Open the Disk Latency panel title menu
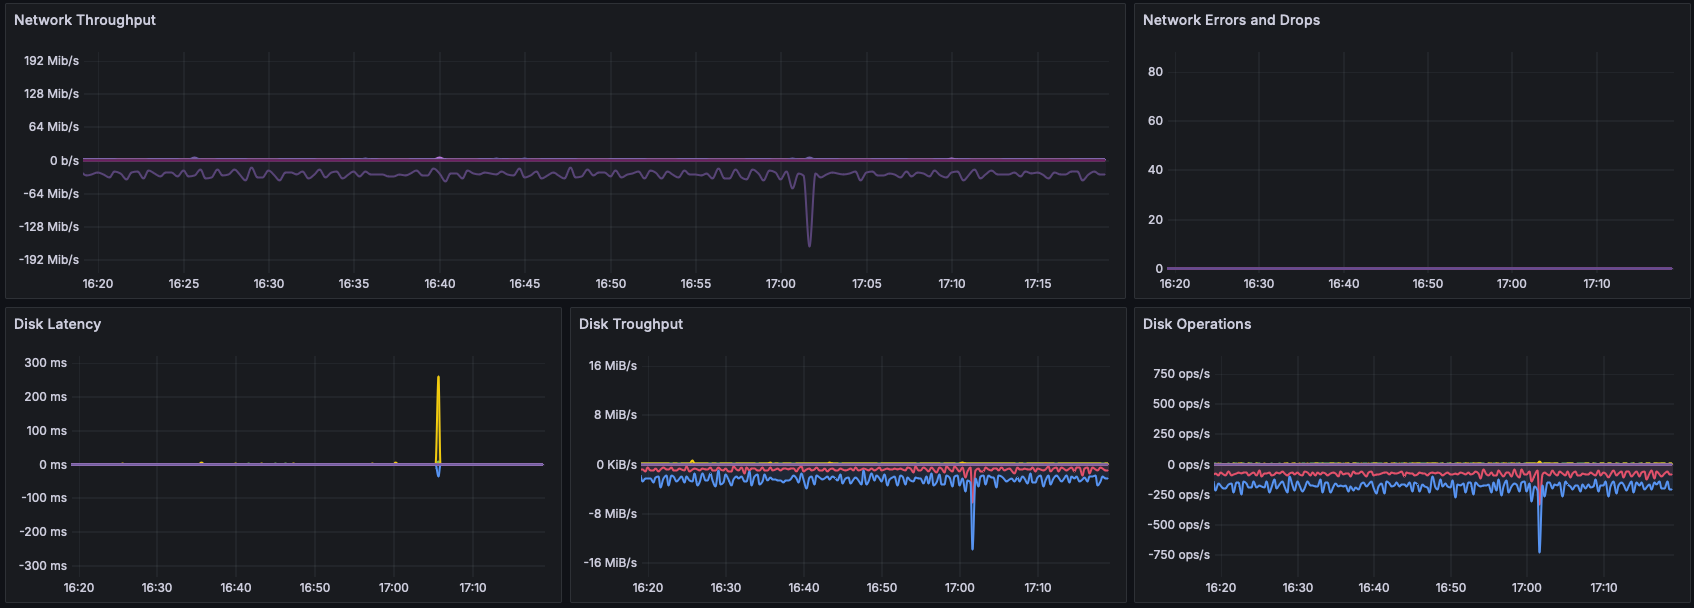The width and height of the screenshot is (1694, 608). tap(57, 324)
